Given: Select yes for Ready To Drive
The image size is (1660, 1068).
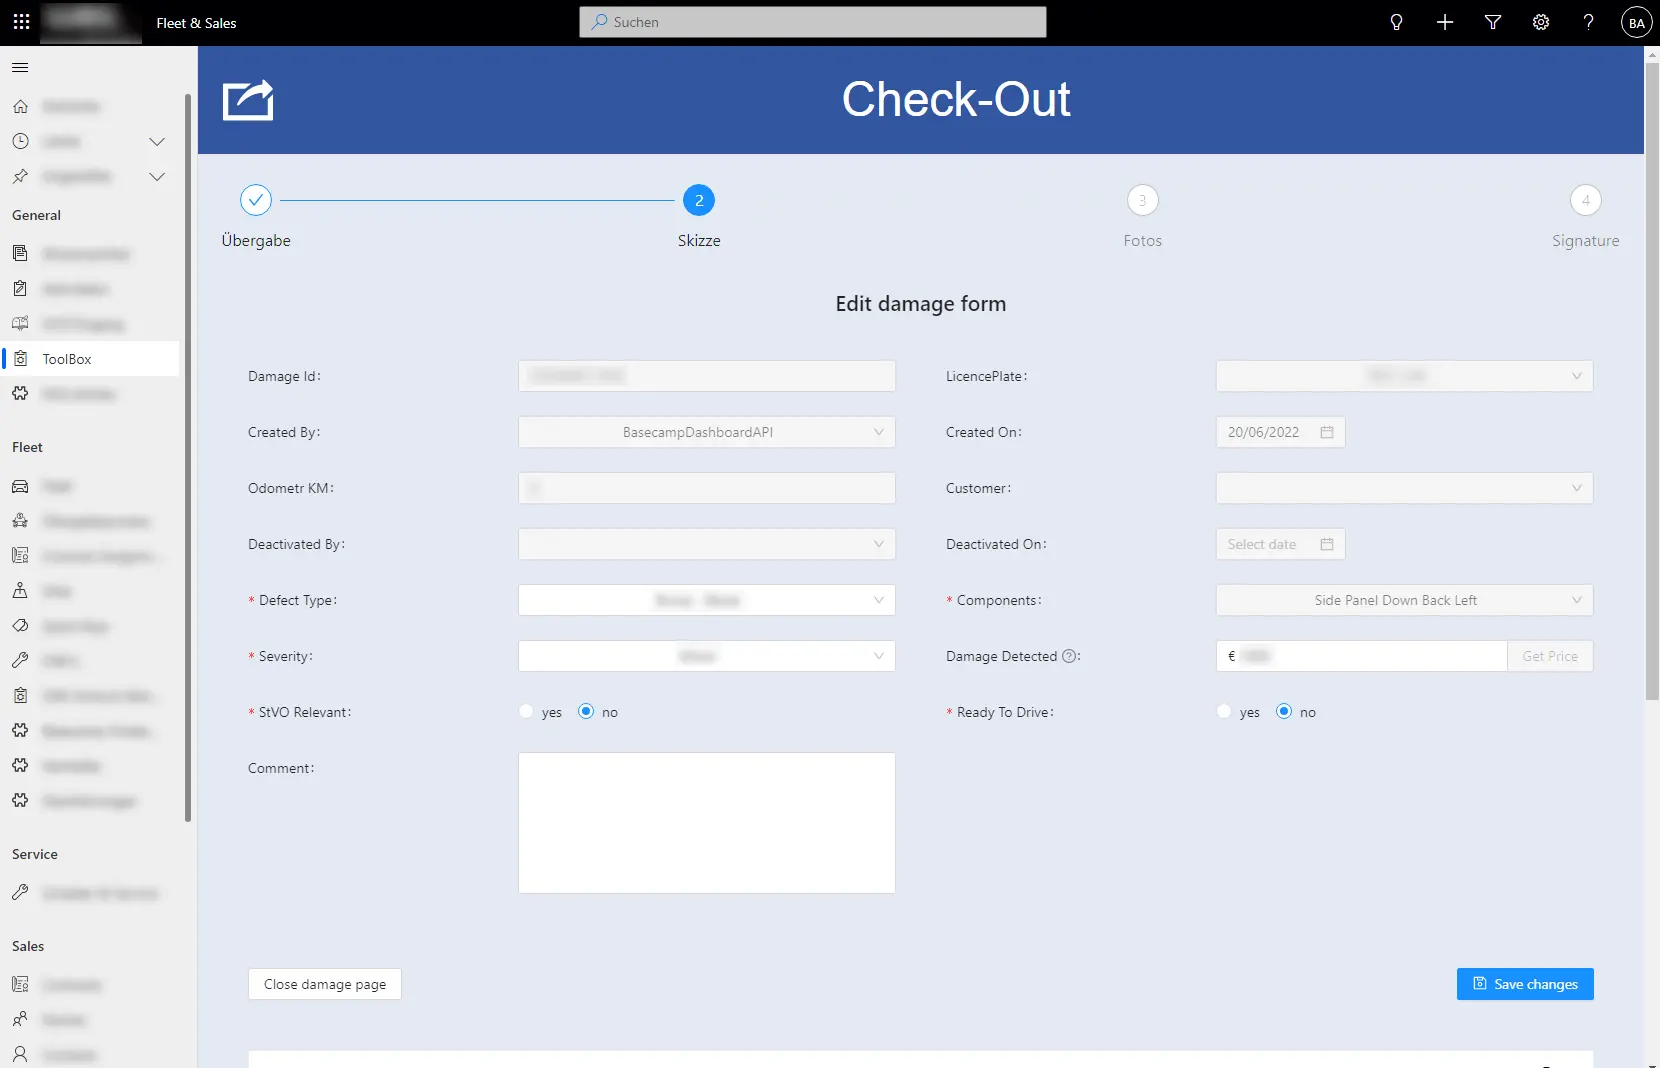Looking at the screenshot, I should 1224,712.
